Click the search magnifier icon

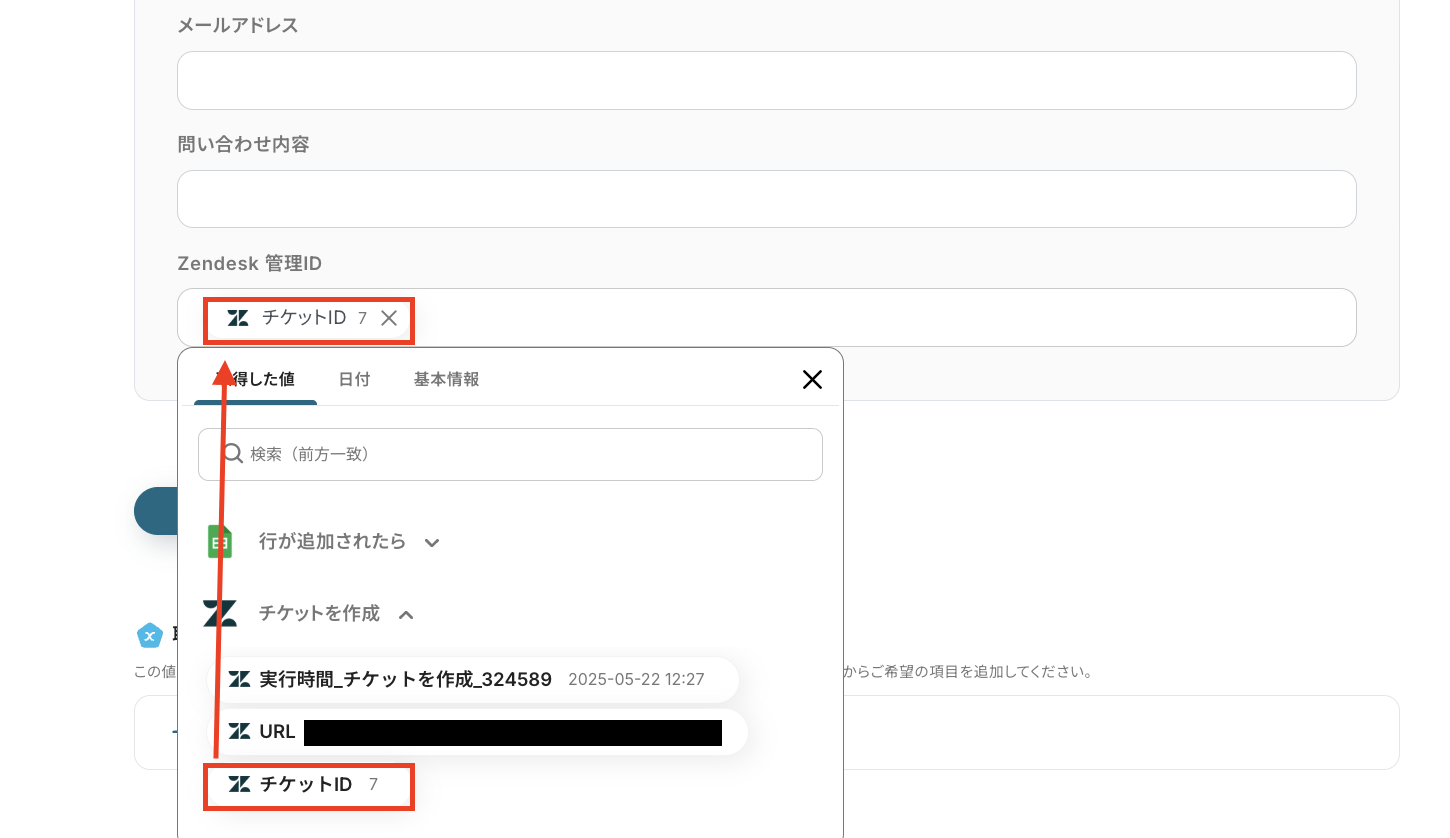pyautogui.click(x=233, y=454)
